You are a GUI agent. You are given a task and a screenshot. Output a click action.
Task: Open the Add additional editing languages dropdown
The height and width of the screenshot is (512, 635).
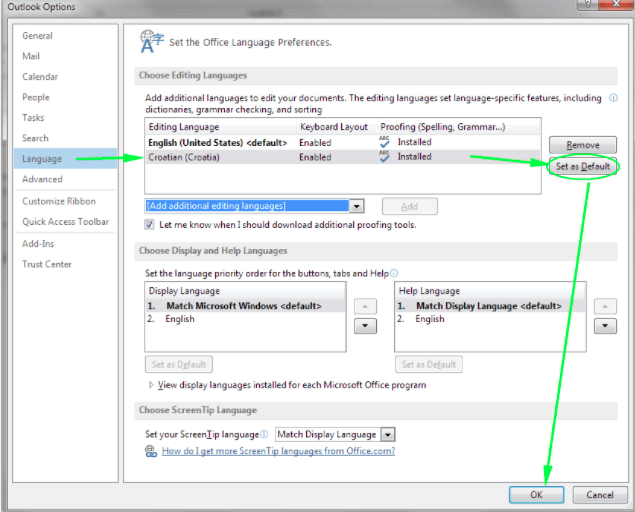pyautogui.click(x=356, y=206)
